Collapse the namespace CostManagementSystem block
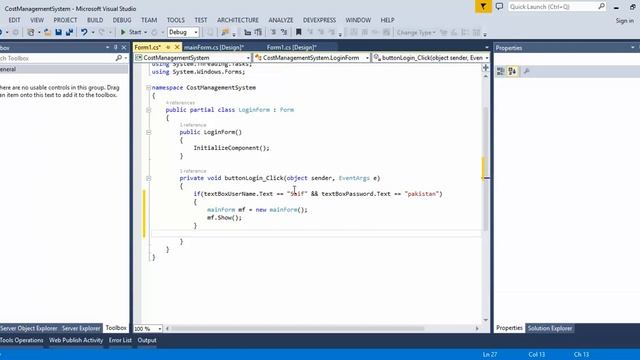Image resolution: width=640 pixels, height=360 pixels. pyautogui.click(x=148, y=87)
